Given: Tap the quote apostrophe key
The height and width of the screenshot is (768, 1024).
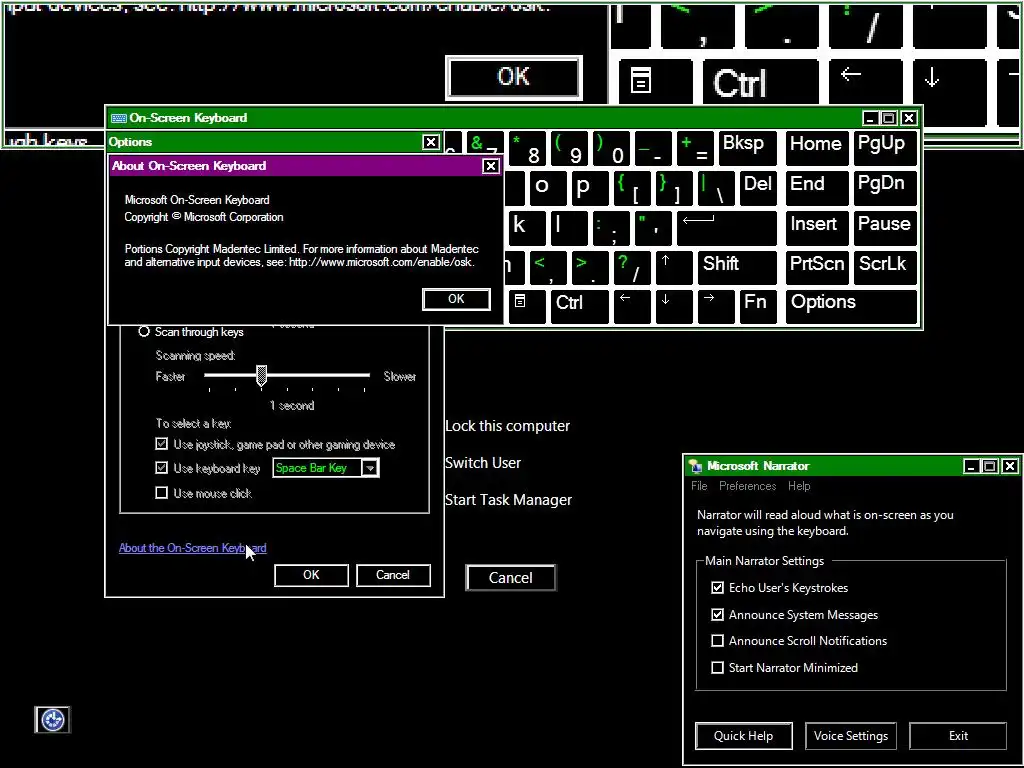Looking at the screenshot, I should 652,228.
